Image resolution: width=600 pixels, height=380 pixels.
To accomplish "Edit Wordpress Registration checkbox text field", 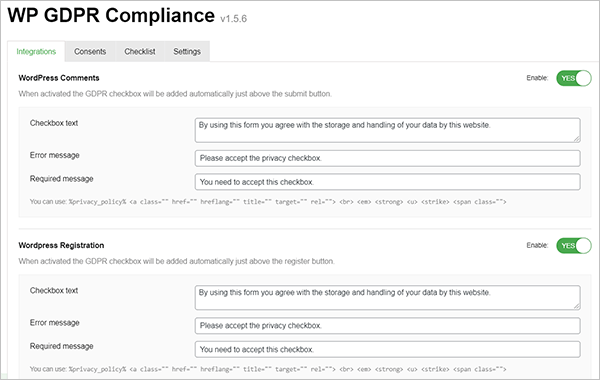I will point(387,297).
